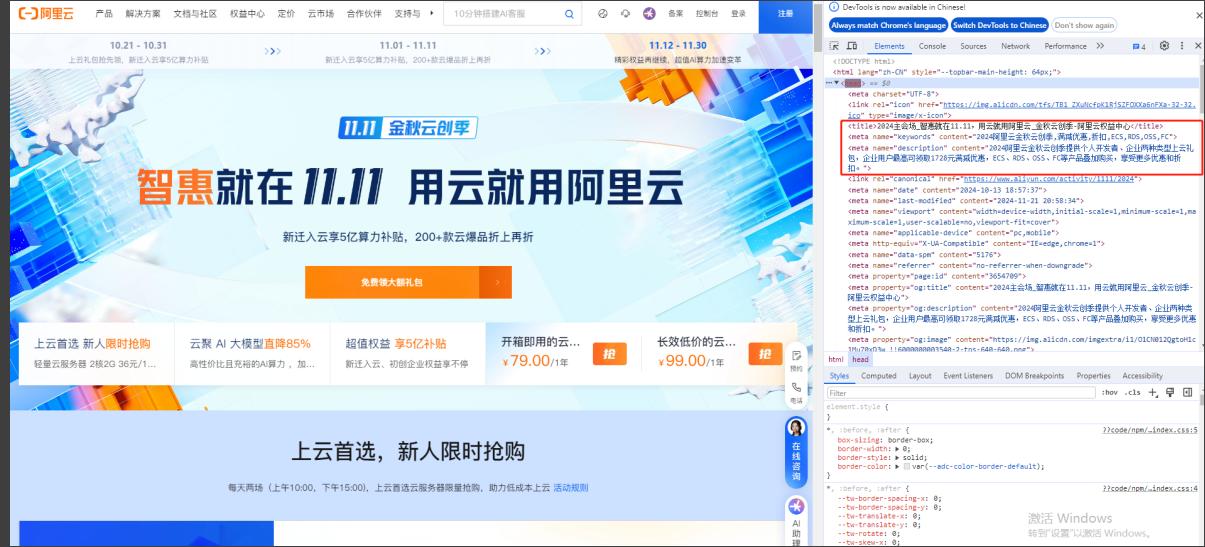
Task: Switch to the Console tab in DevTools
Action: [x=932, y=46]
